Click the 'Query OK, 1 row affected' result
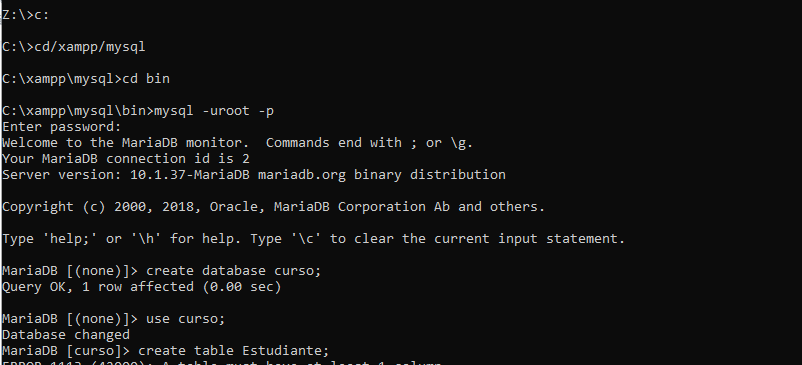This screenshot has height=365, width=802. pyautogui.click(x=98, y=287)
